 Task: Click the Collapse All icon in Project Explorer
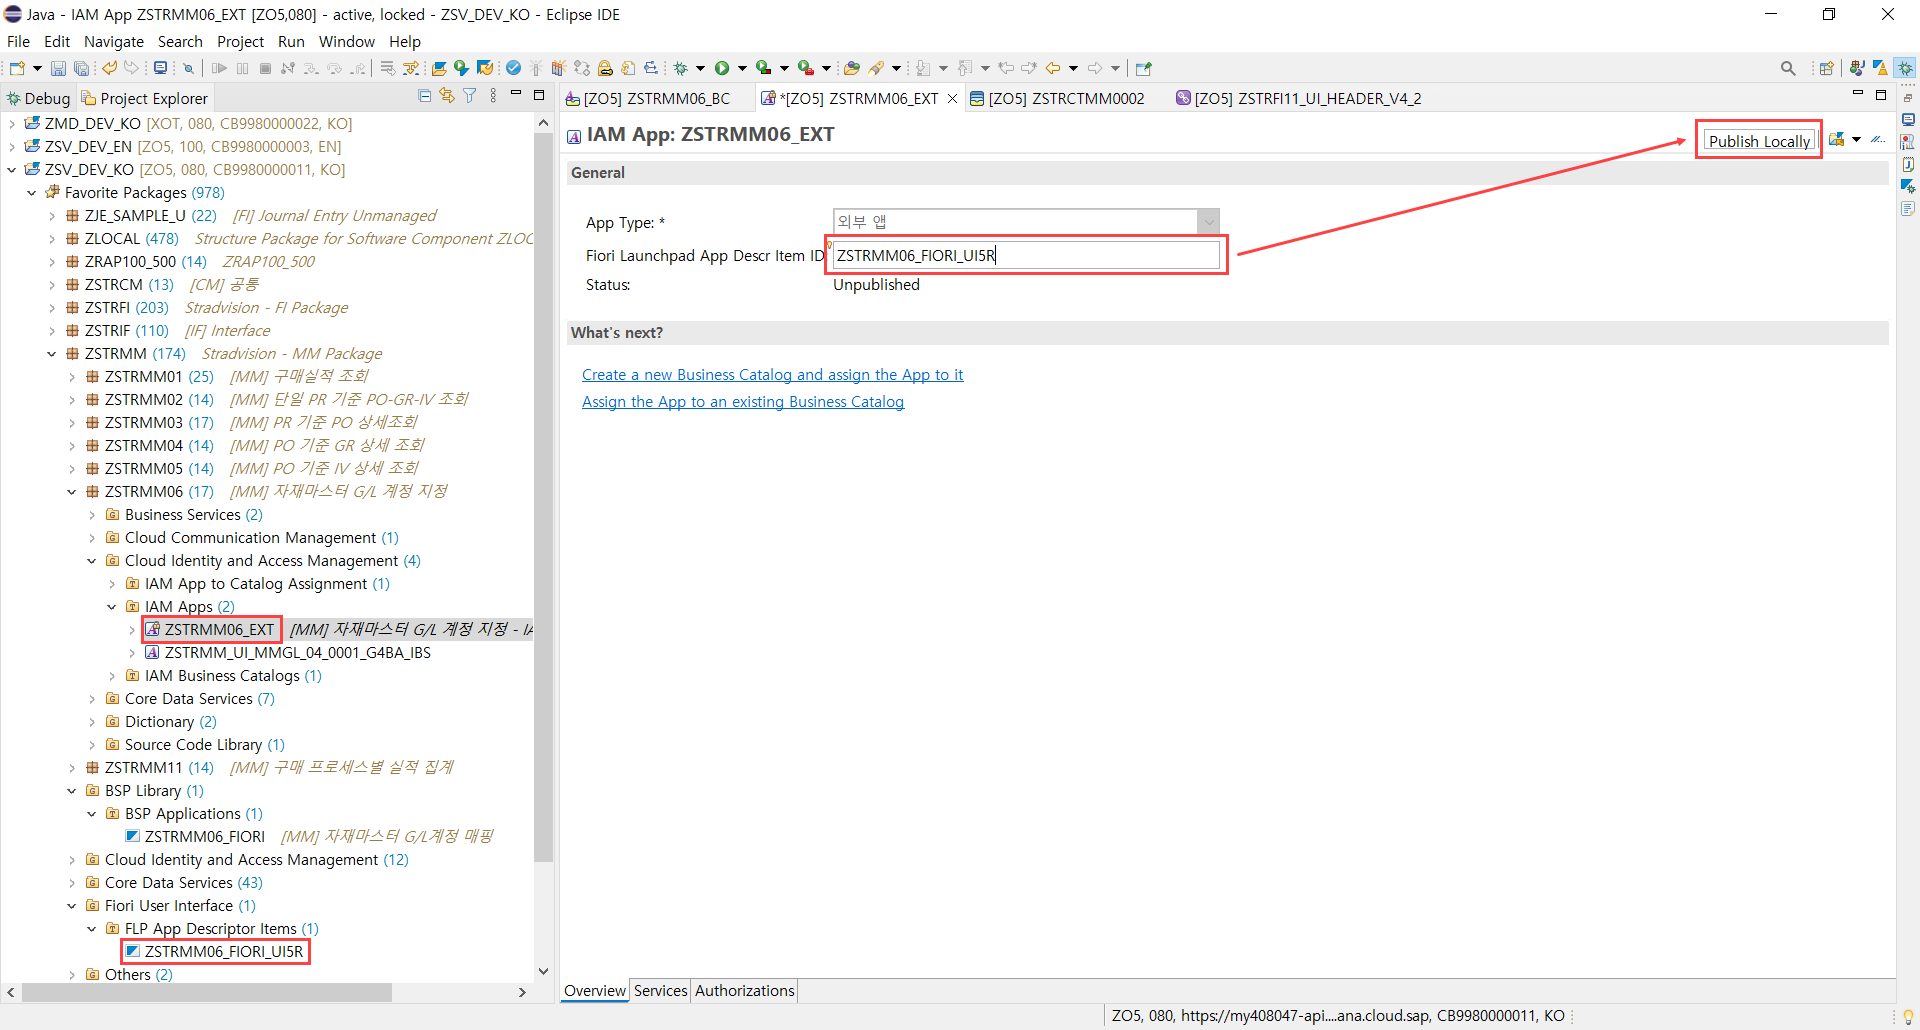(x=425, y=96)
